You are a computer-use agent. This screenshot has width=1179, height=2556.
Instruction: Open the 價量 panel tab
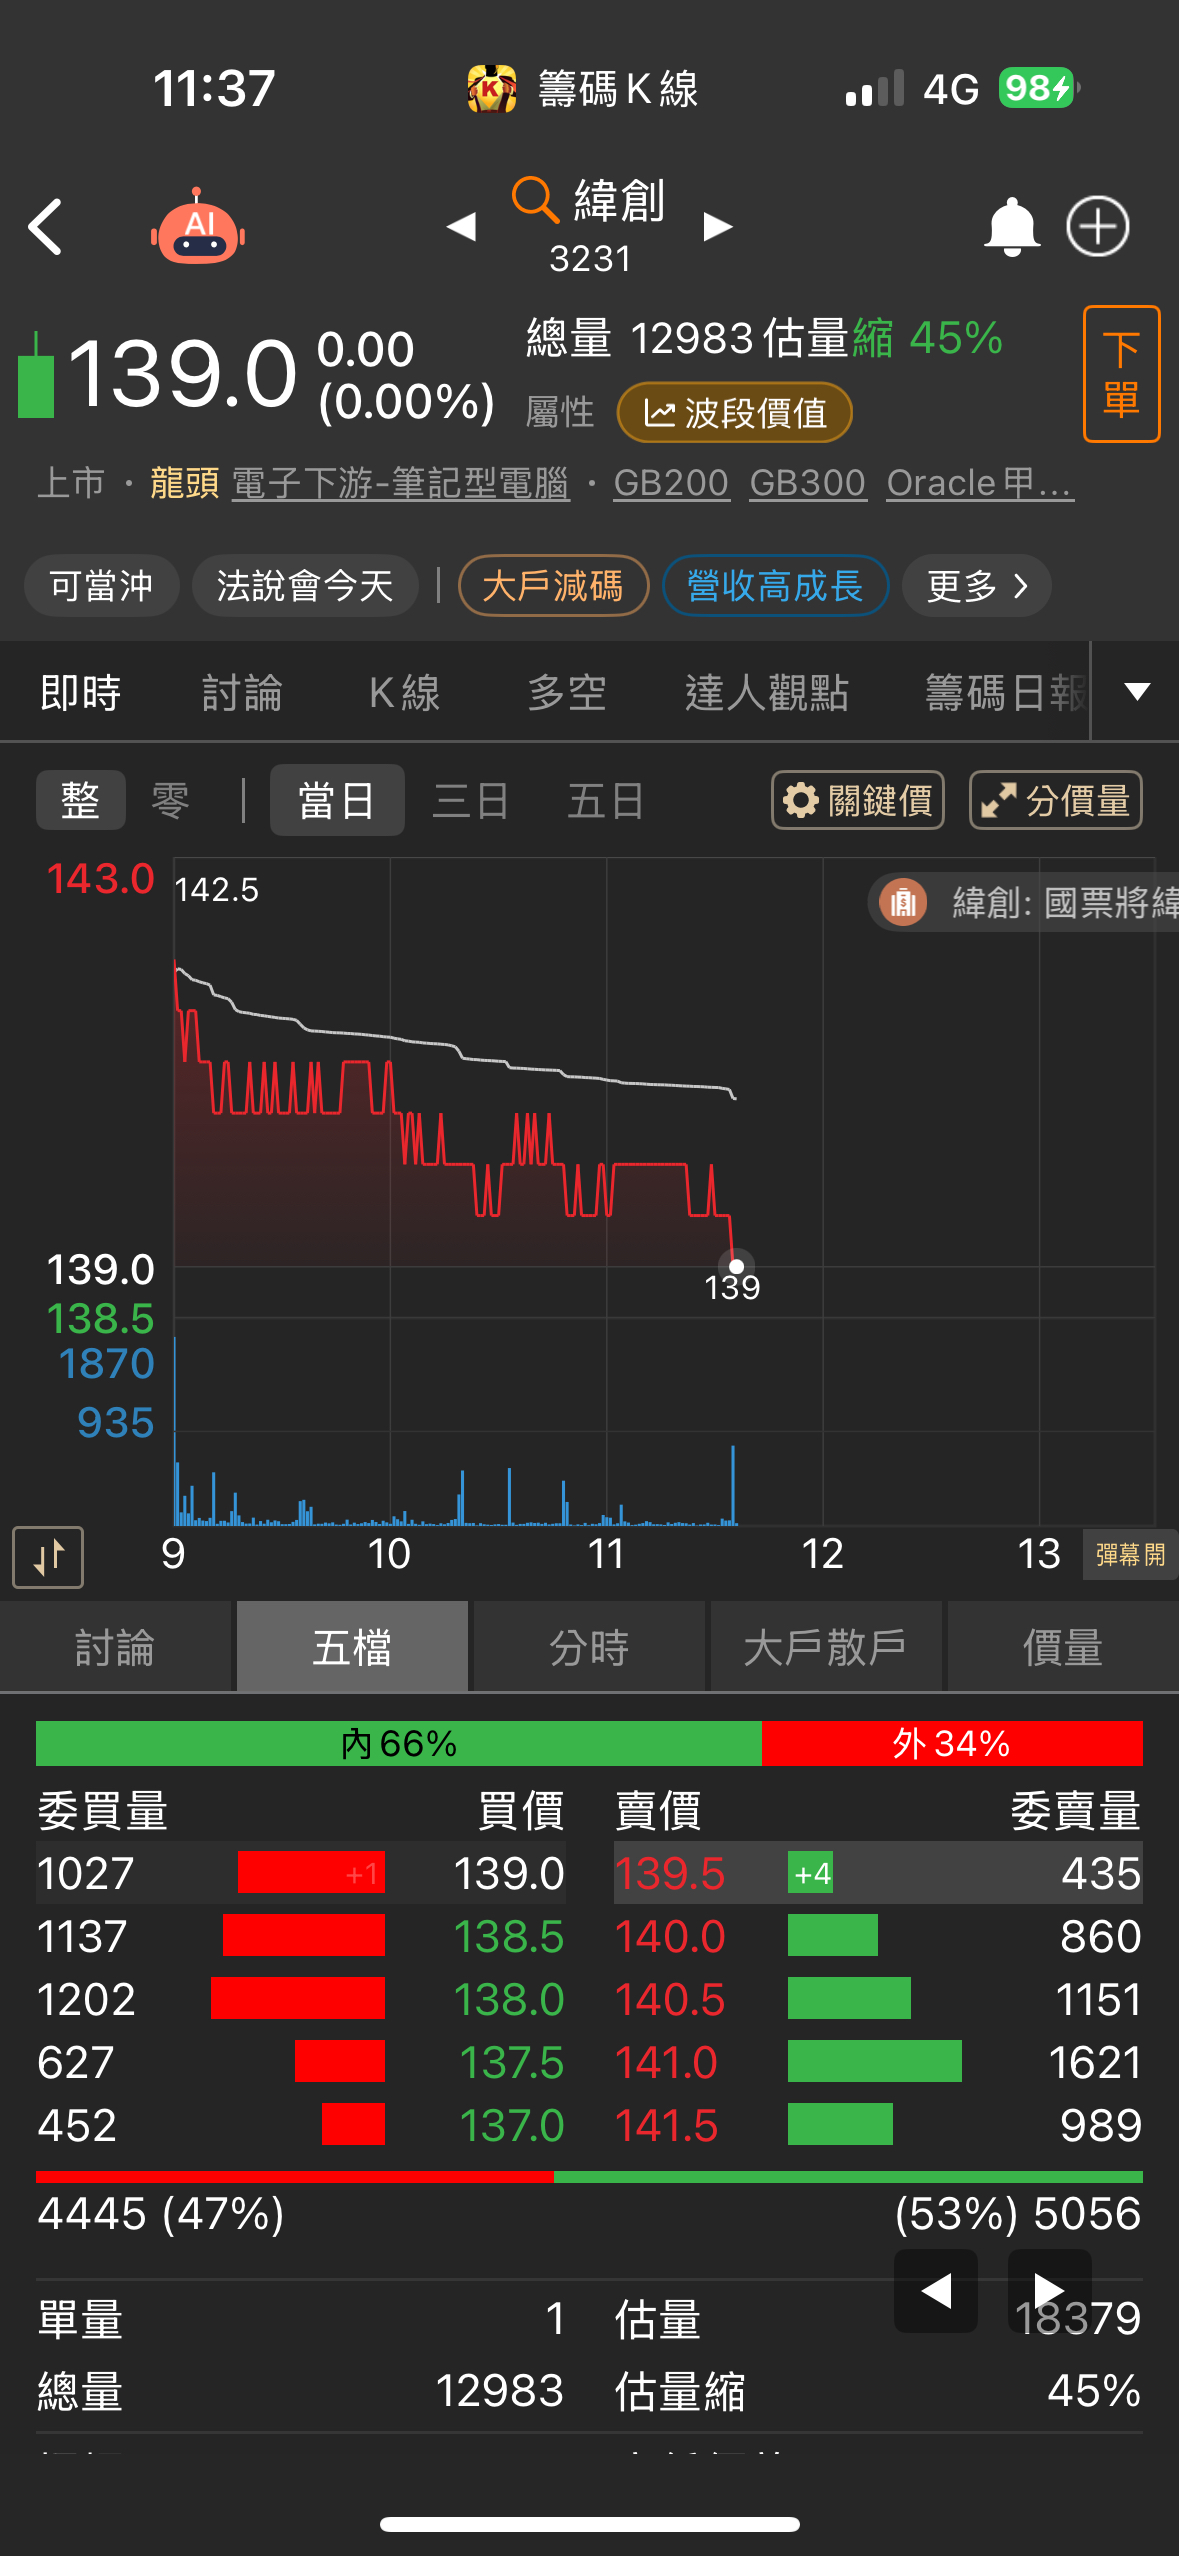pyautogui.click(x=1063, y=1647)
